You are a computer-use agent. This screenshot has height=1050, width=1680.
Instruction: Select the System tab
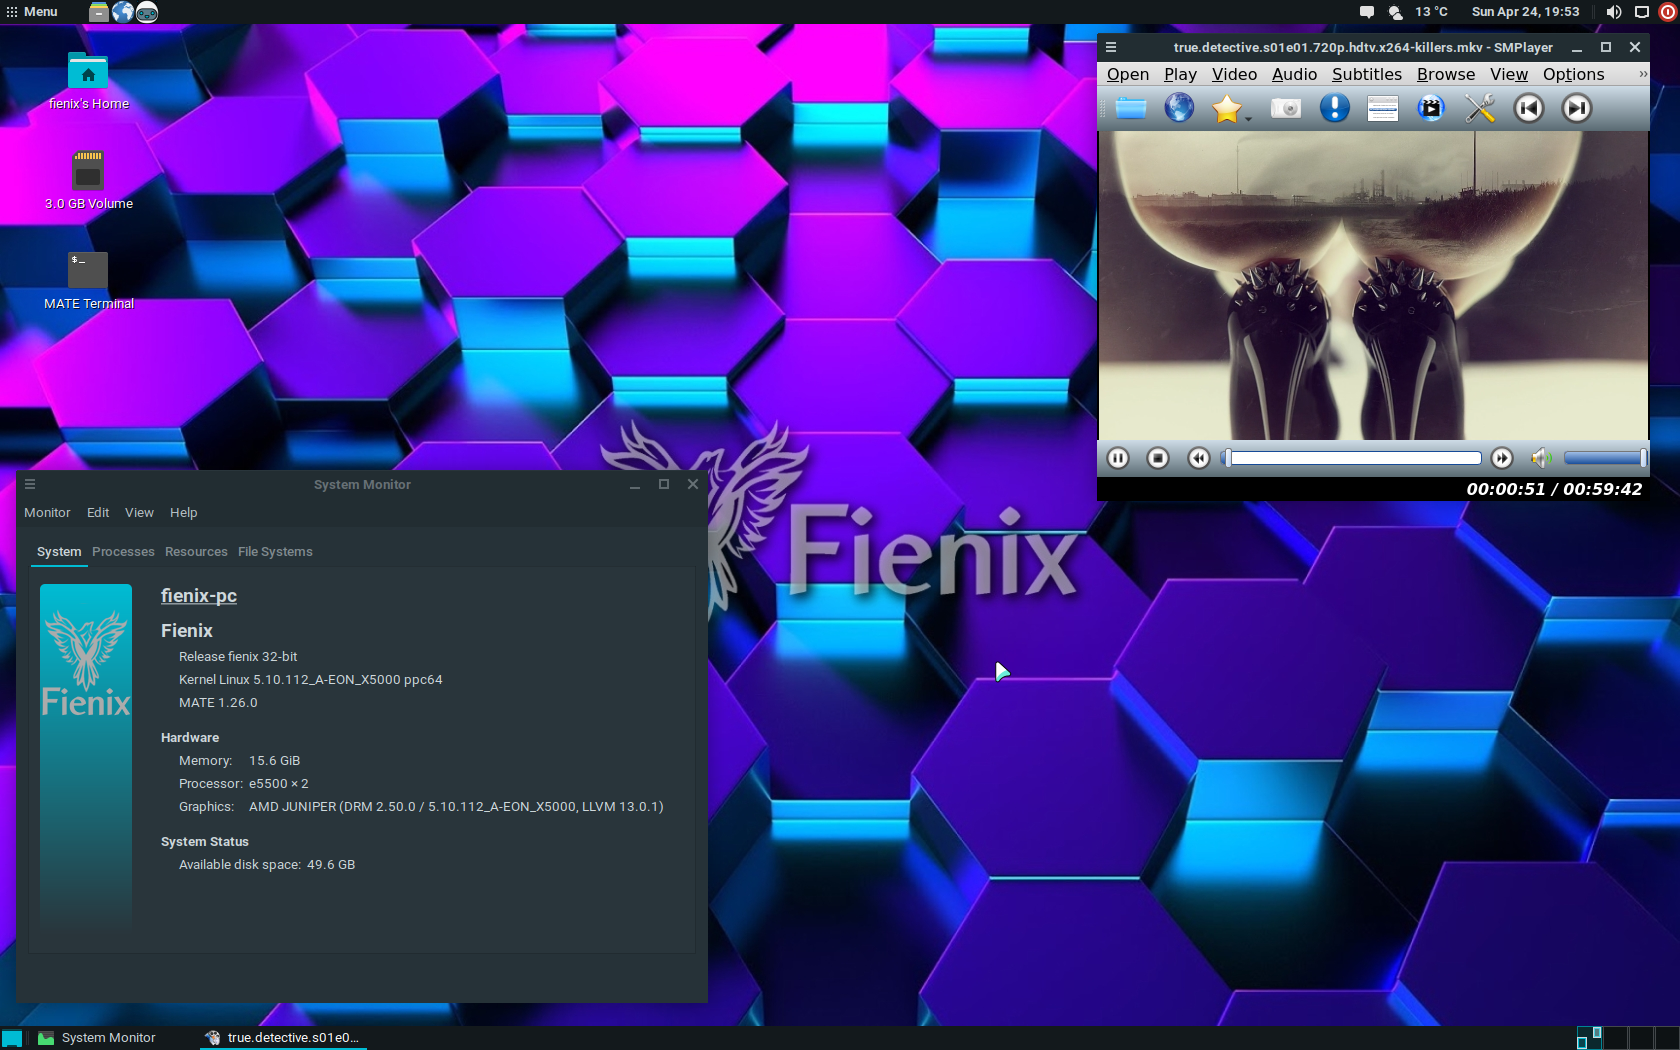pyautogui.click(x=59, y=552)
